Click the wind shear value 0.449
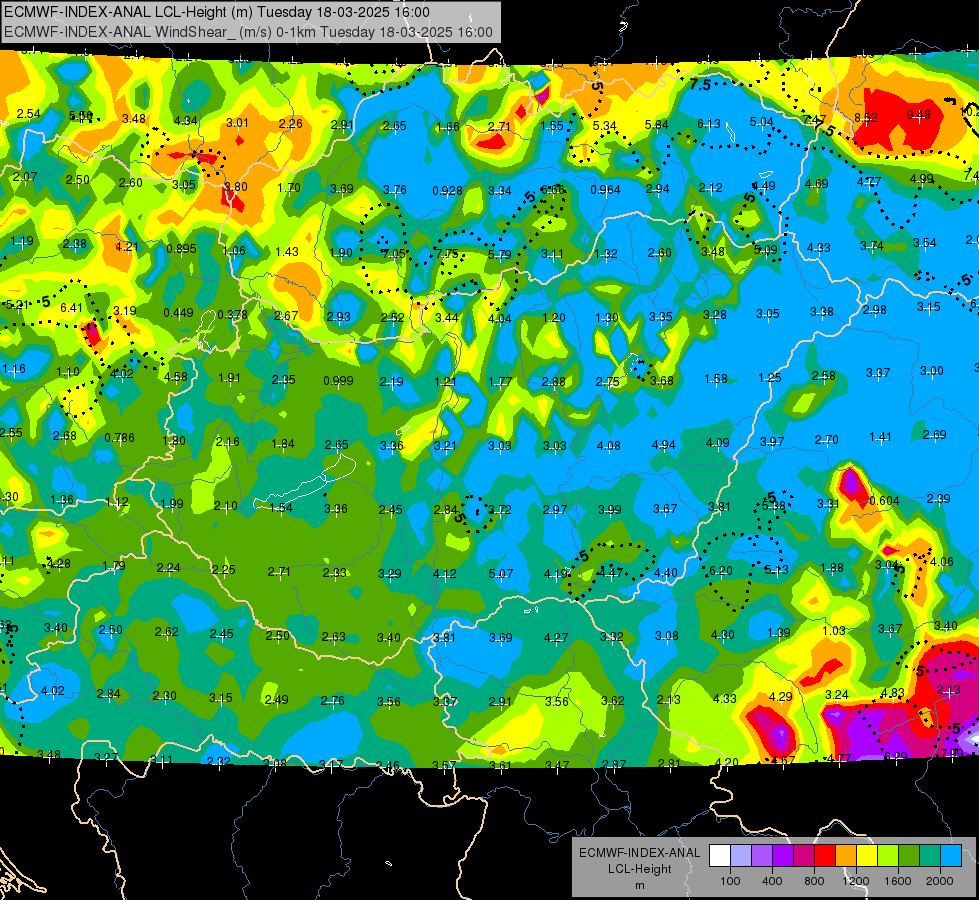This screenshot has height=900, width=979. click(178, 313)
